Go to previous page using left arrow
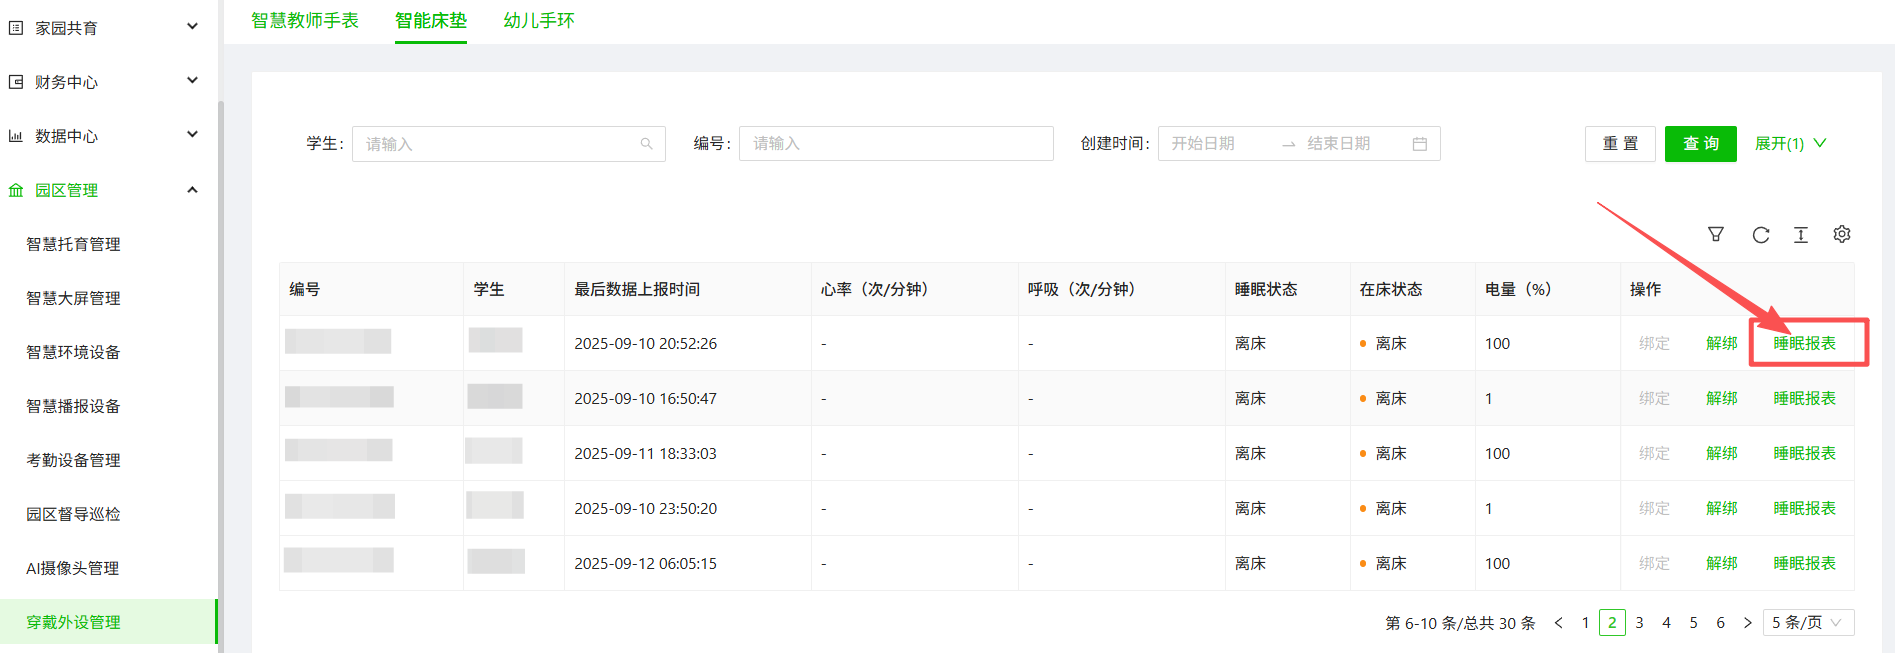 1558,623
